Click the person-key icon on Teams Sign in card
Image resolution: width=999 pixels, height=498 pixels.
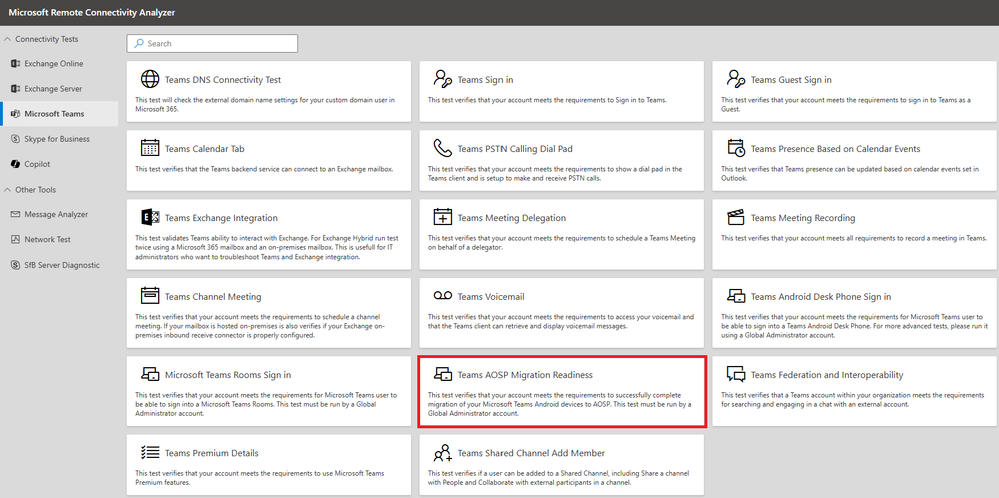tap(442, 79)
